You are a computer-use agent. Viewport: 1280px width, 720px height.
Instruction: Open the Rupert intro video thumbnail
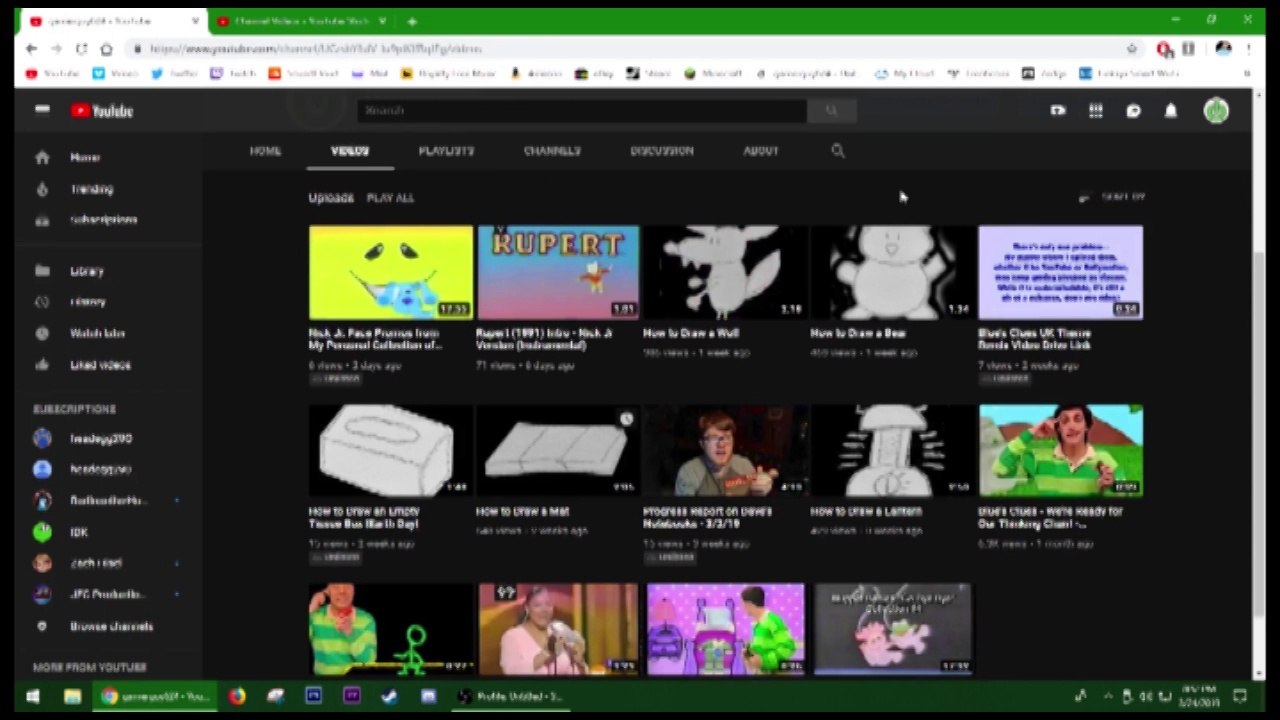point(558,272)
